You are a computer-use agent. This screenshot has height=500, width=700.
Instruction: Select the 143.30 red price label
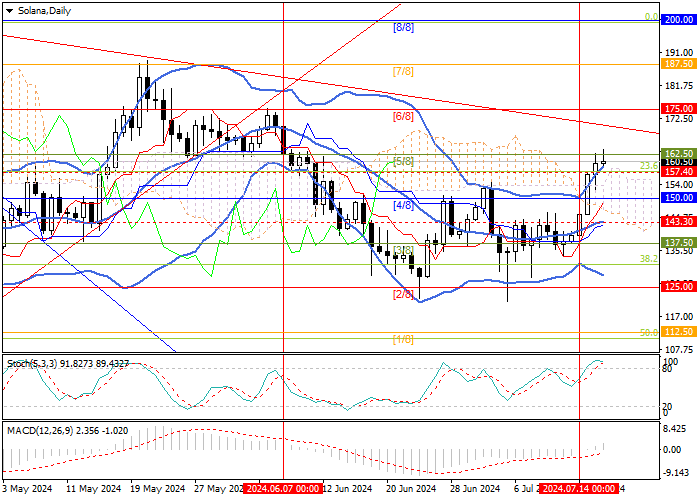679,221
